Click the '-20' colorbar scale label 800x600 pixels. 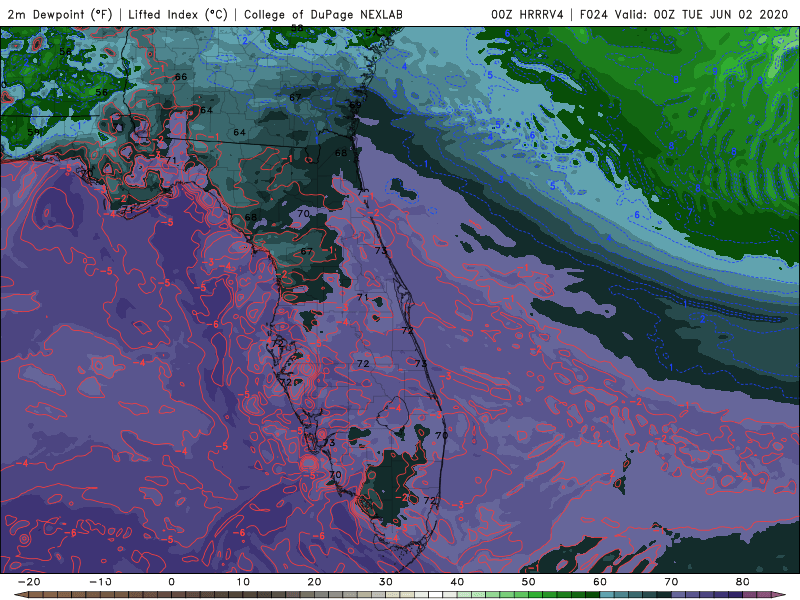29,582
